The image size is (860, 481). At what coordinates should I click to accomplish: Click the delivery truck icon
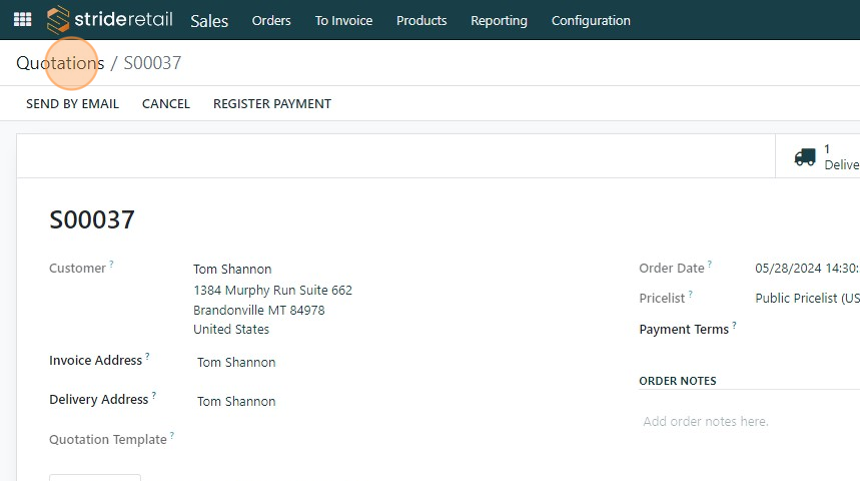click(805, 157)
